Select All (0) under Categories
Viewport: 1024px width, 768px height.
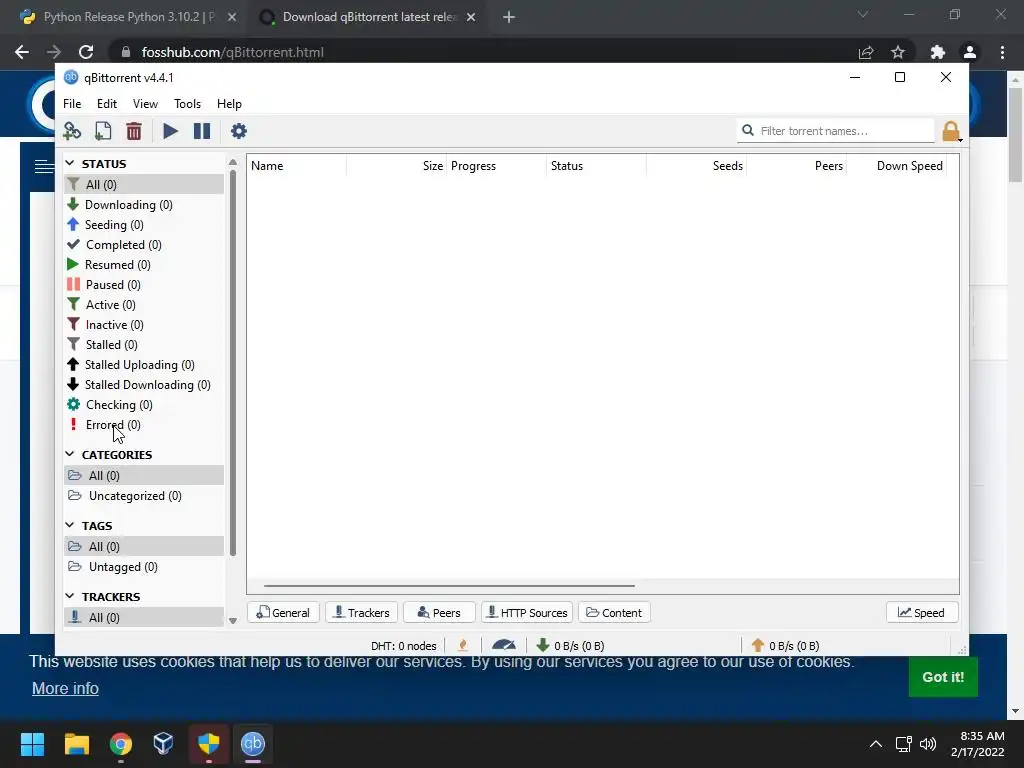point(144,475)
